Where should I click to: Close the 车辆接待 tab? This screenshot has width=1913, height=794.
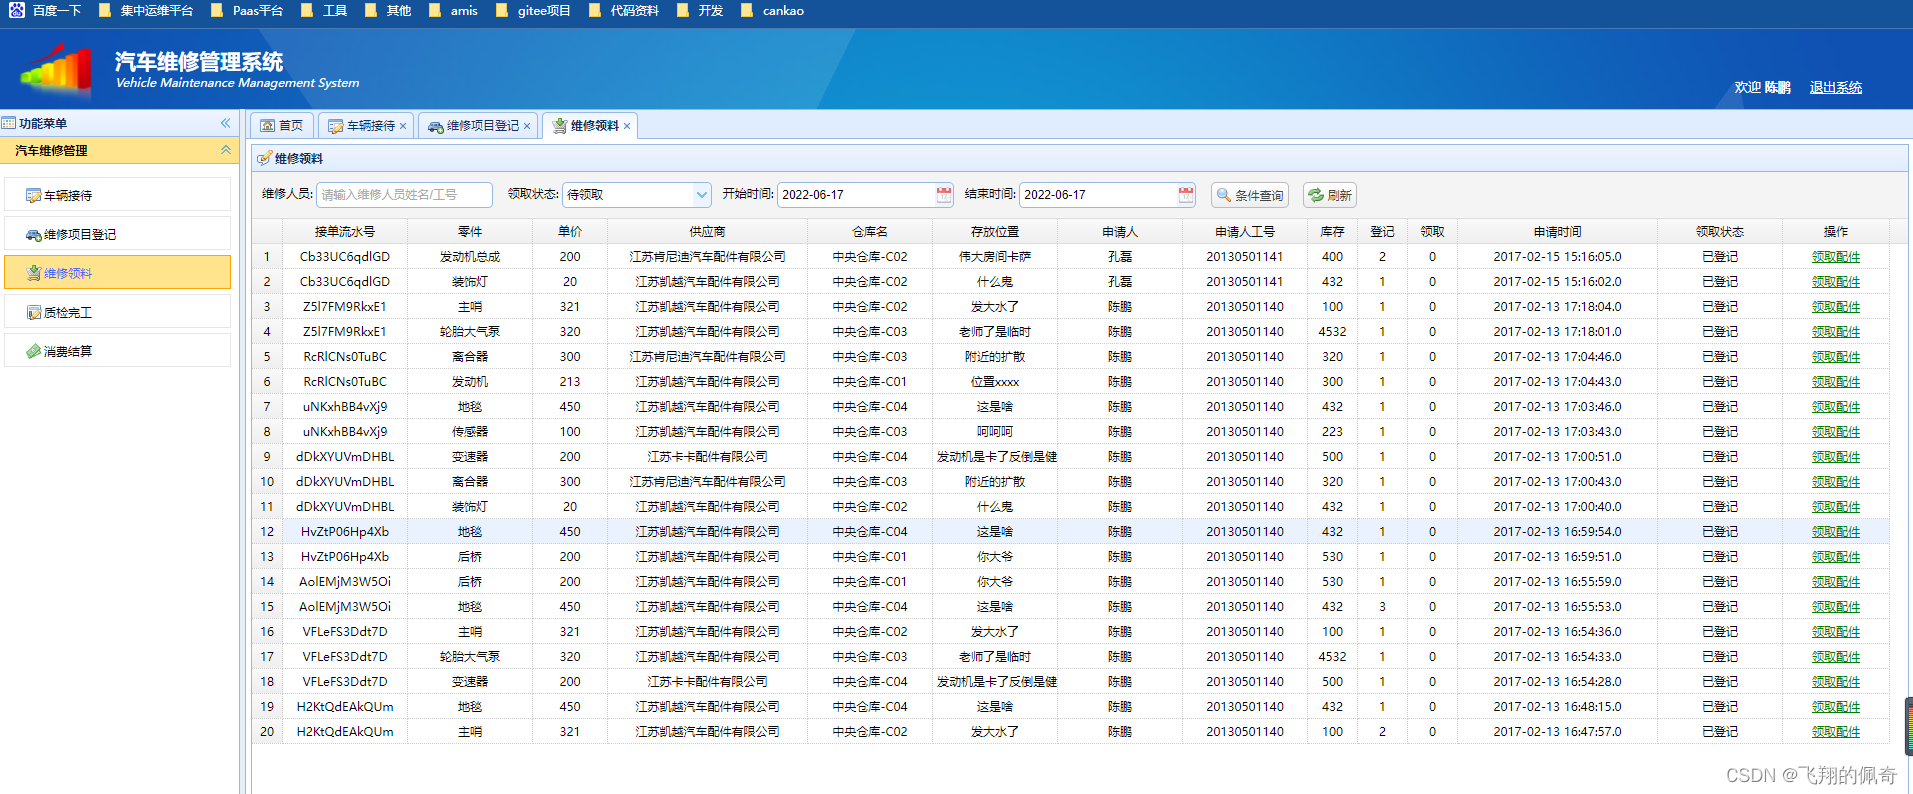tap(403, 126)
